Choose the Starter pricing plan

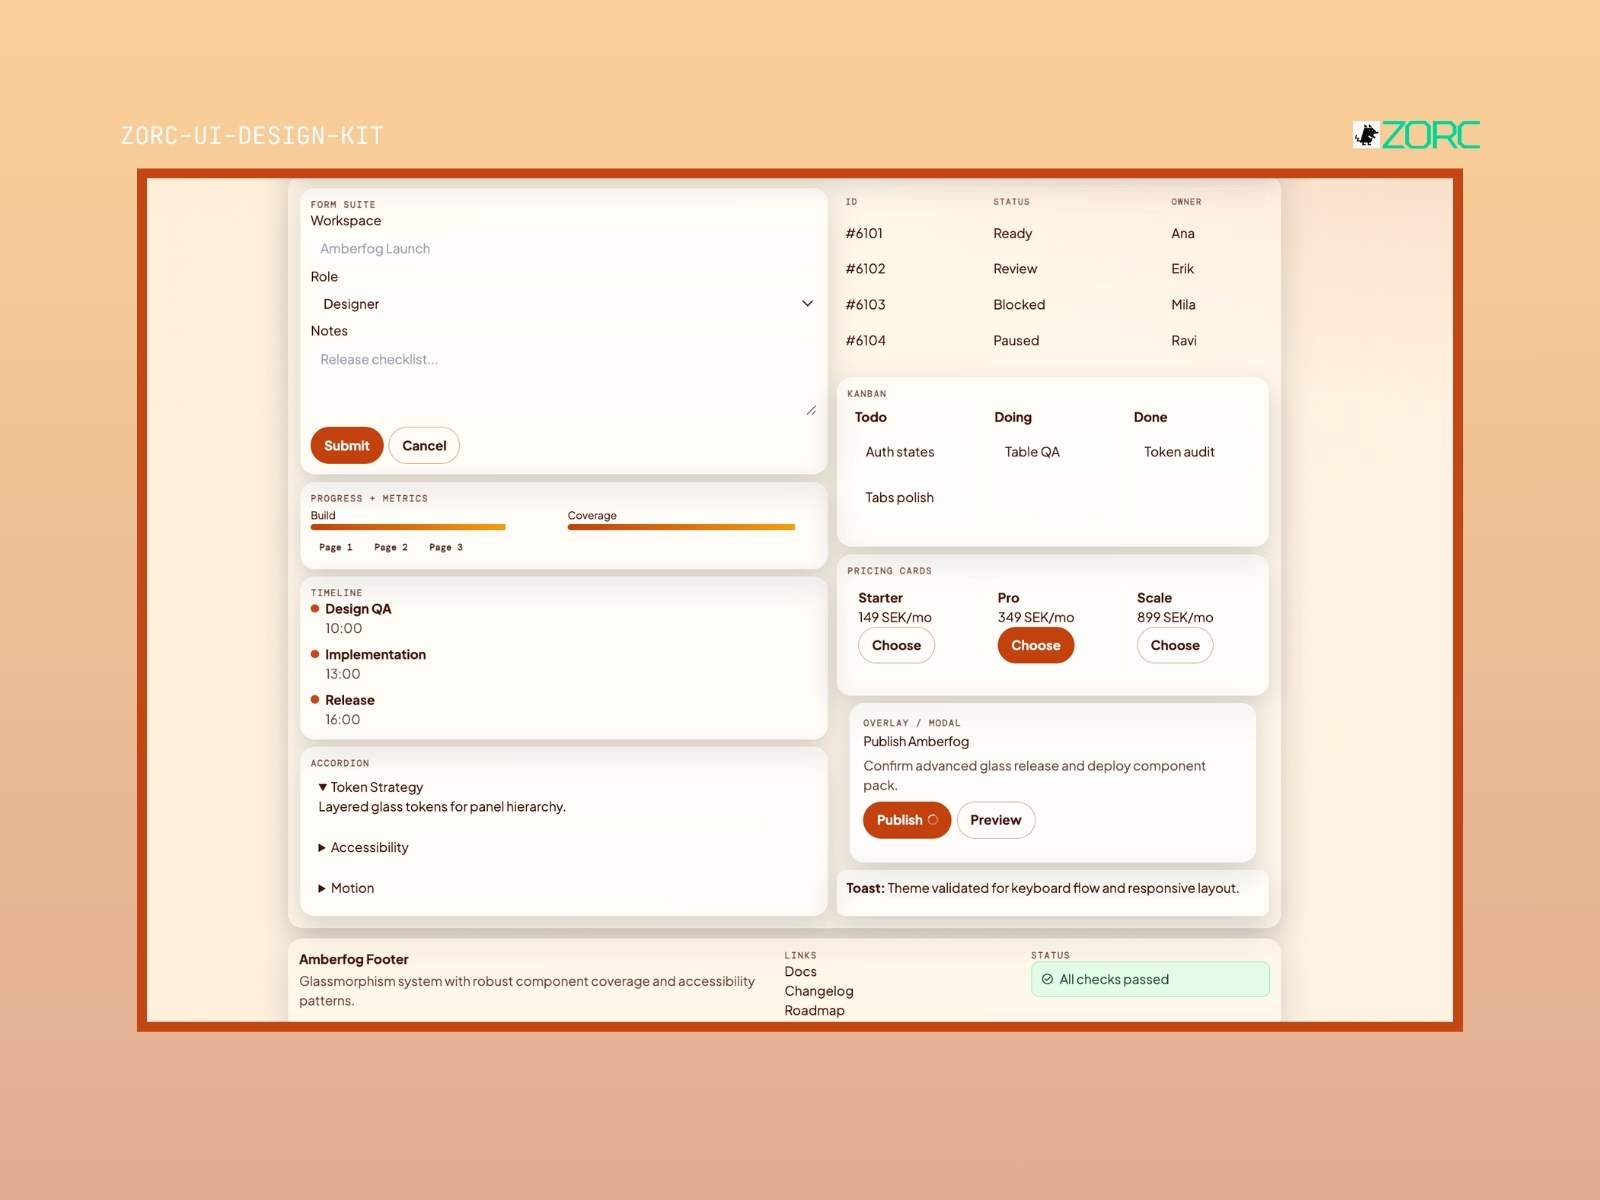click(x=896, y=645)
